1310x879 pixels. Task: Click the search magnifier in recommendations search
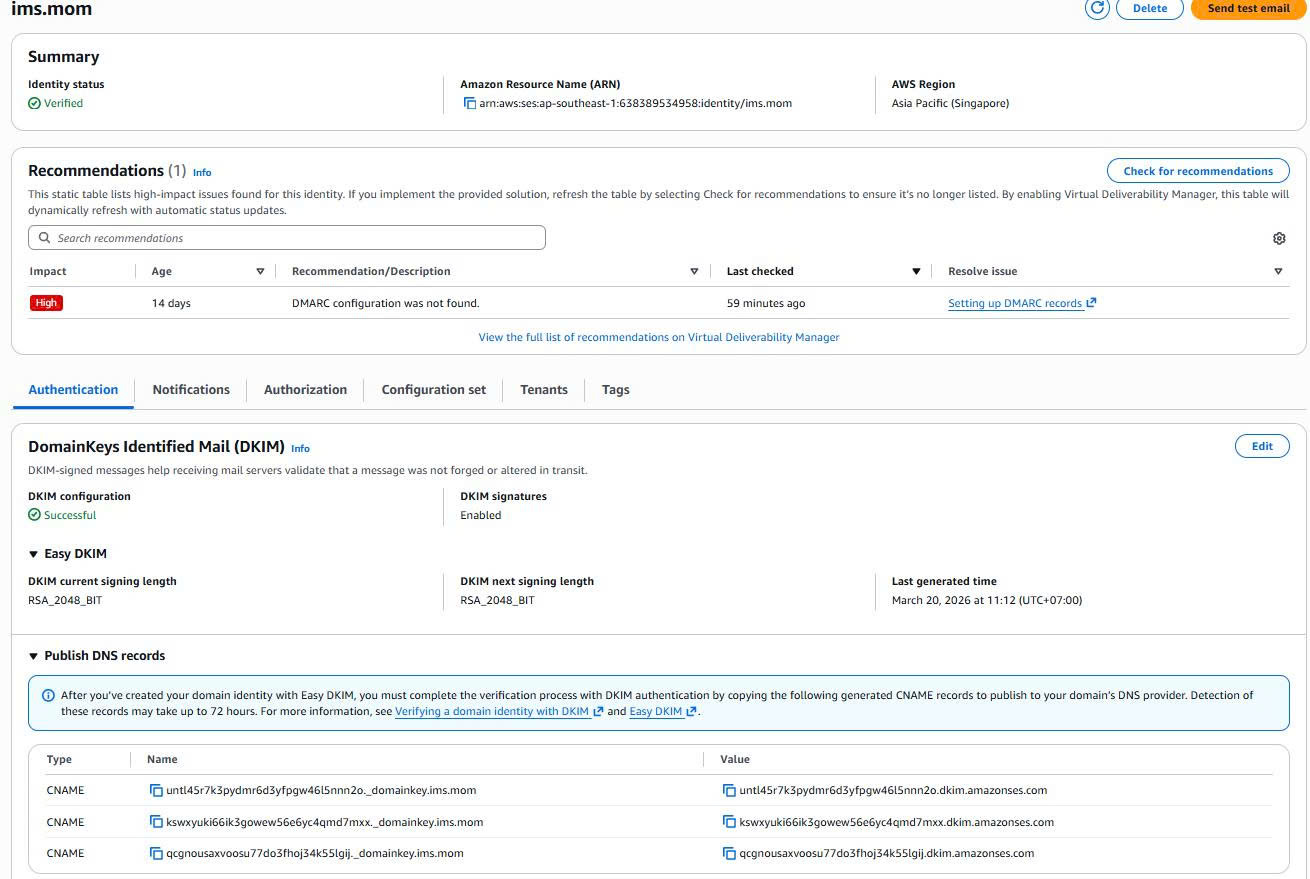pyautogui.click(x=44, y=237)
